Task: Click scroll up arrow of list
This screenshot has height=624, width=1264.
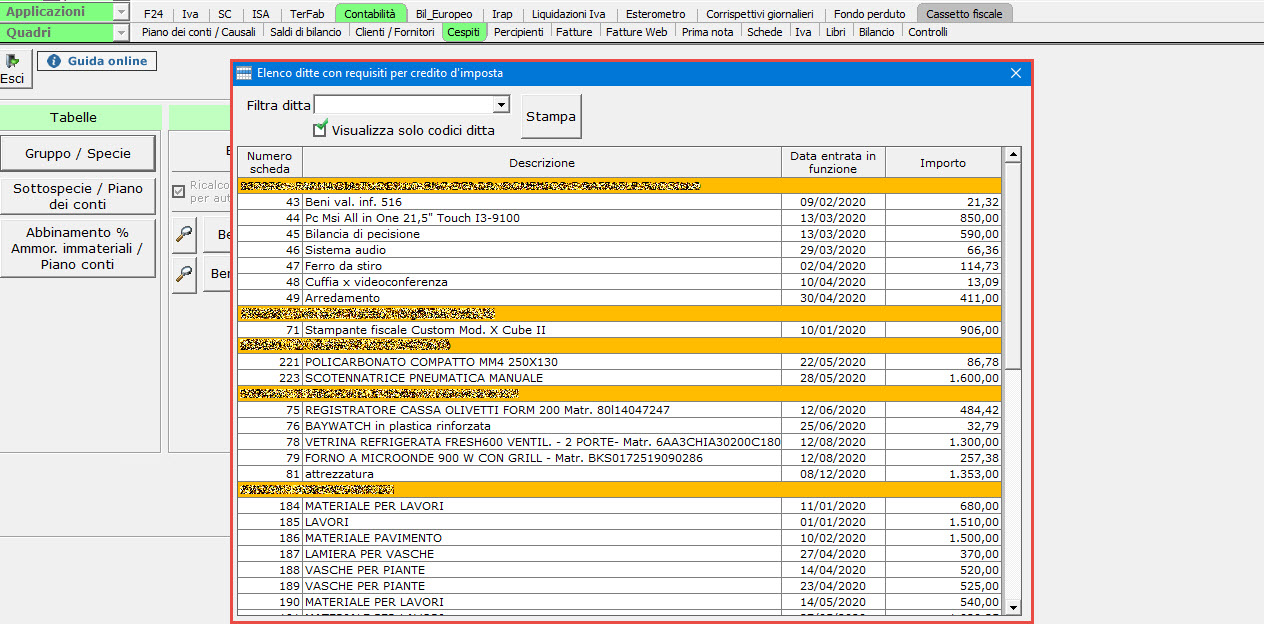Action: click(x=1013, y=155)
